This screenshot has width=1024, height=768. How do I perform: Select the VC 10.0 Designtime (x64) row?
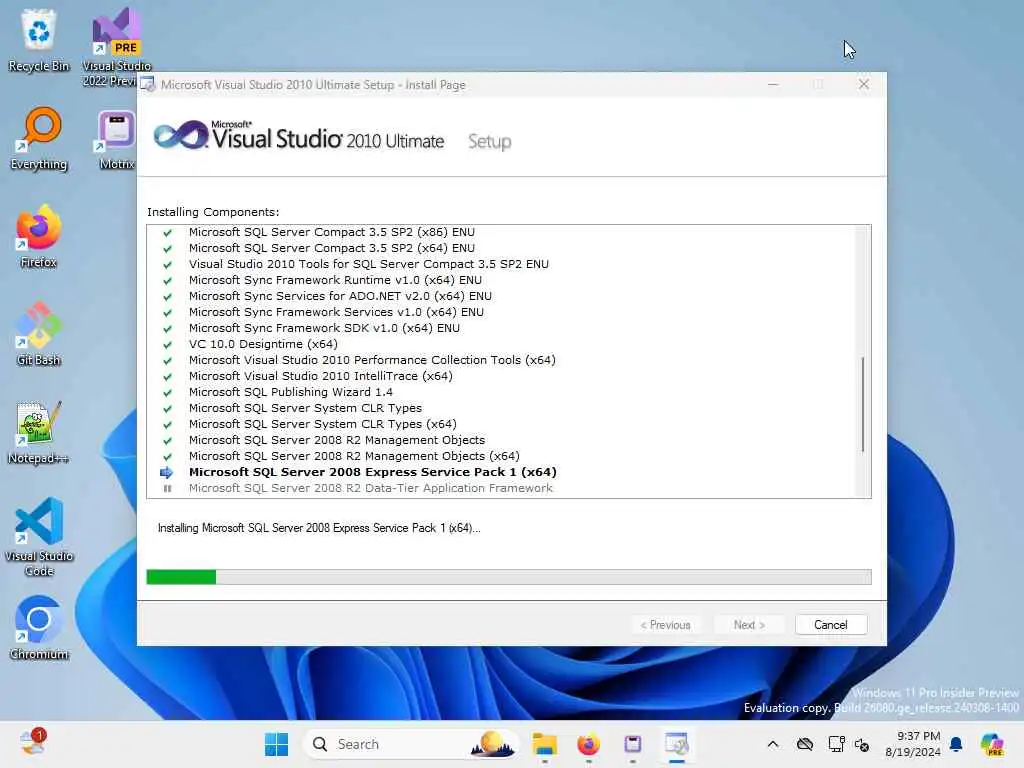pyautogui.click(x=263, y=344)
